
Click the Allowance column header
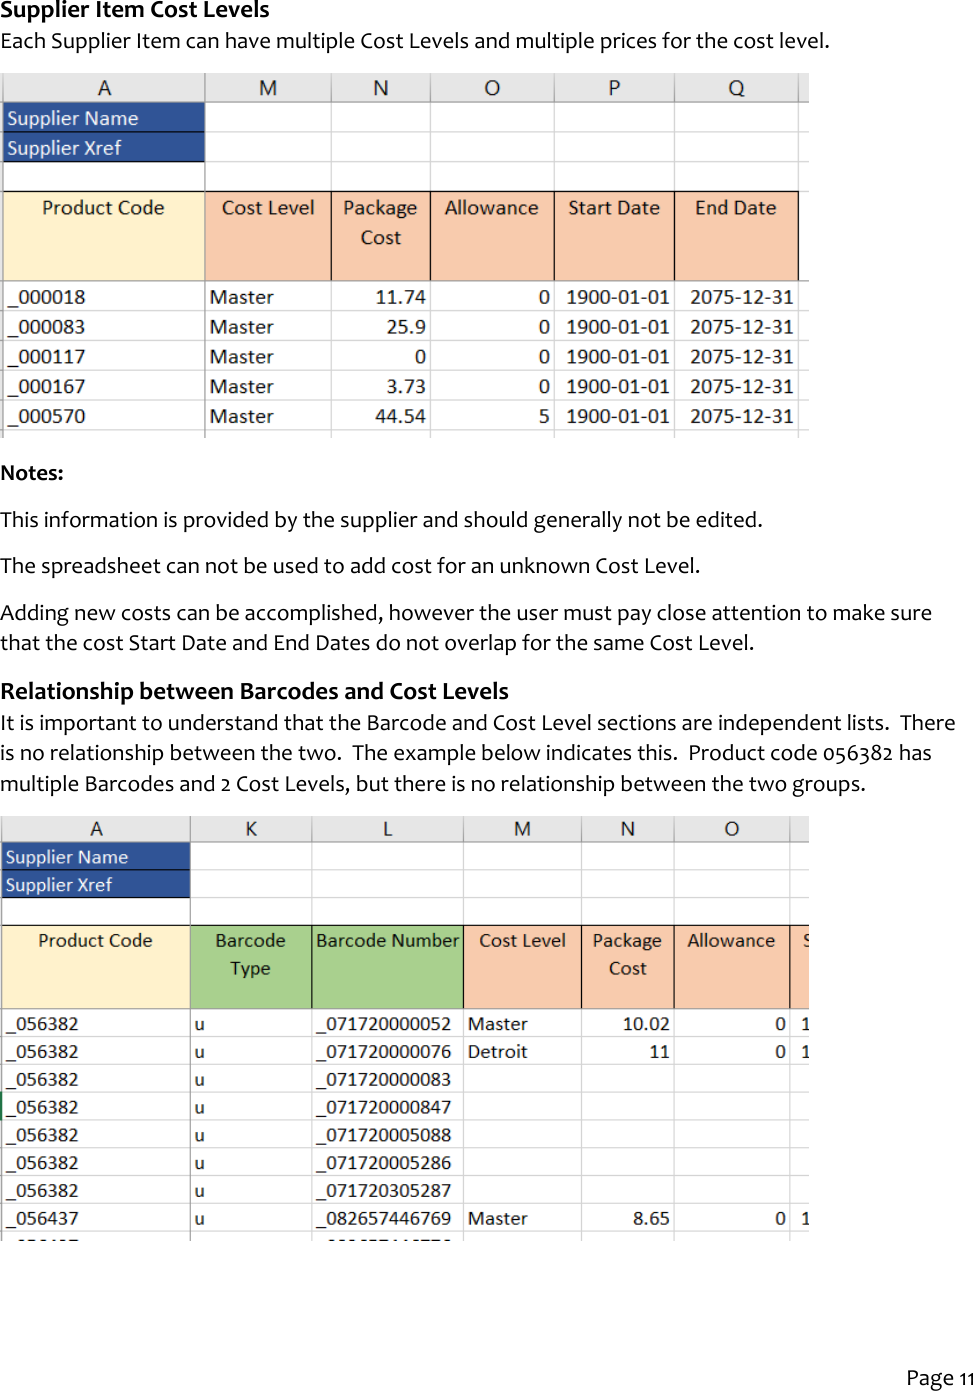tap(491, 208)
